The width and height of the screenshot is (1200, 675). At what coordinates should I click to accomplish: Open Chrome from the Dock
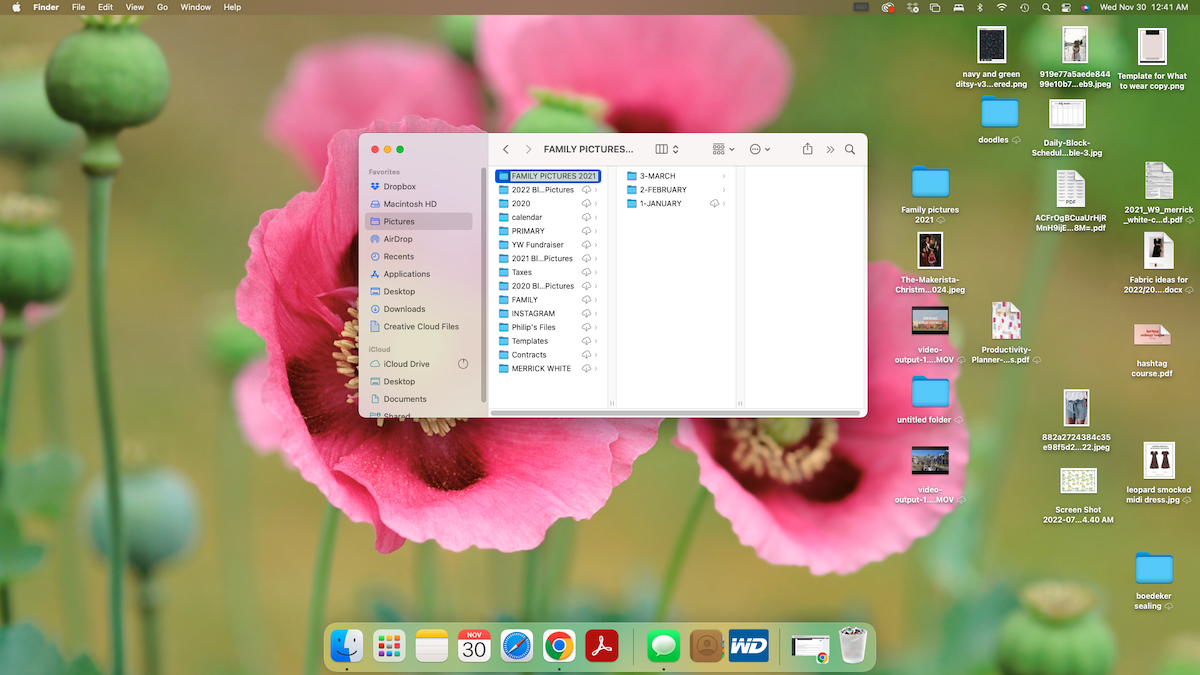pyautogui.click(x=559, y=646)
